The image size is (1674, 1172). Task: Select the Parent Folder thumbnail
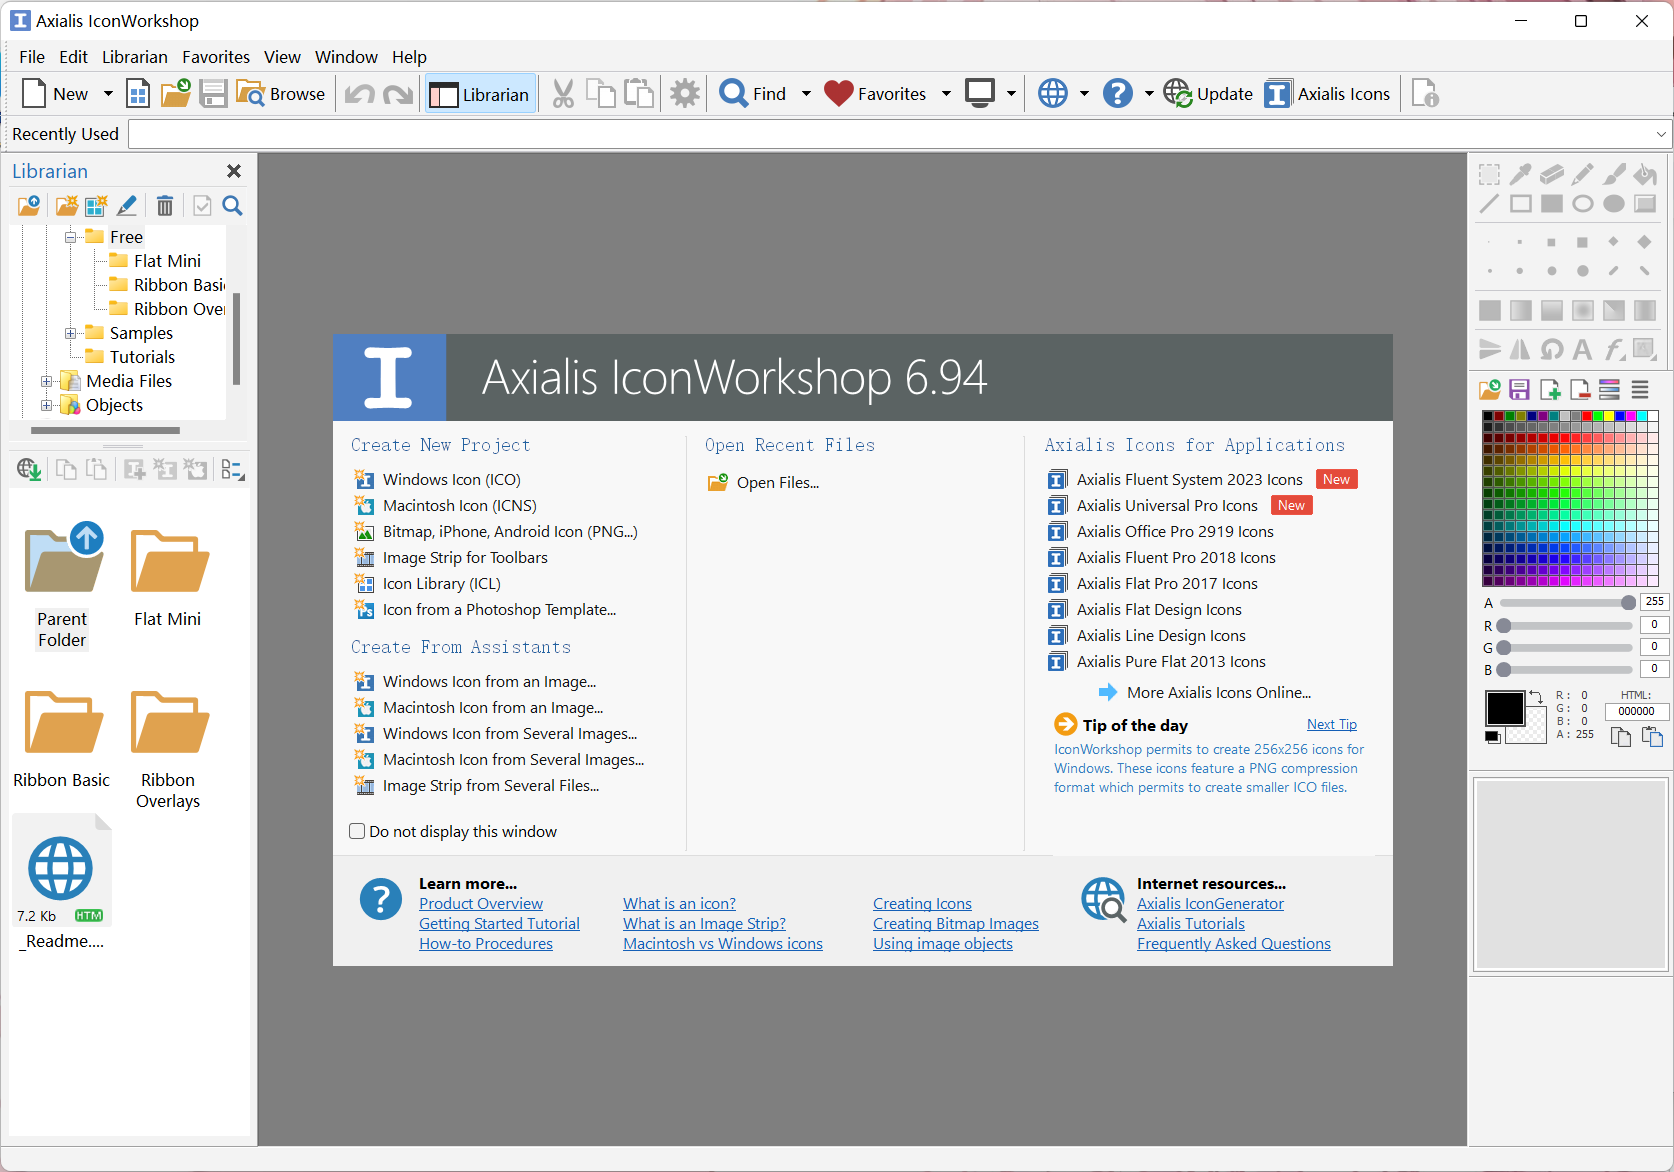tap(63, 586)
